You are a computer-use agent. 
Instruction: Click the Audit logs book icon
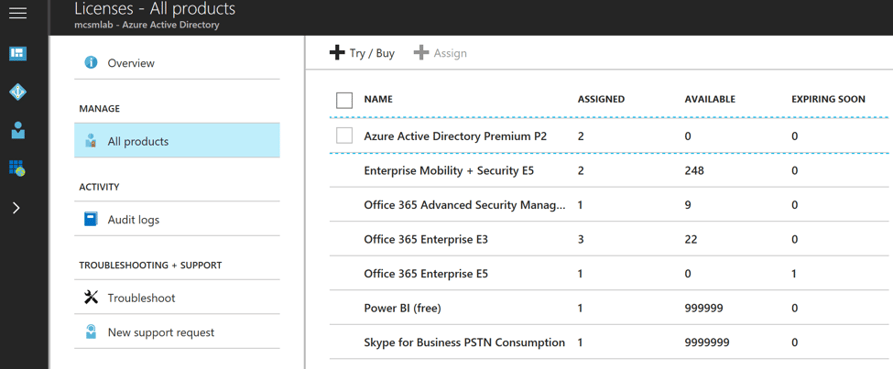[91, 219]
